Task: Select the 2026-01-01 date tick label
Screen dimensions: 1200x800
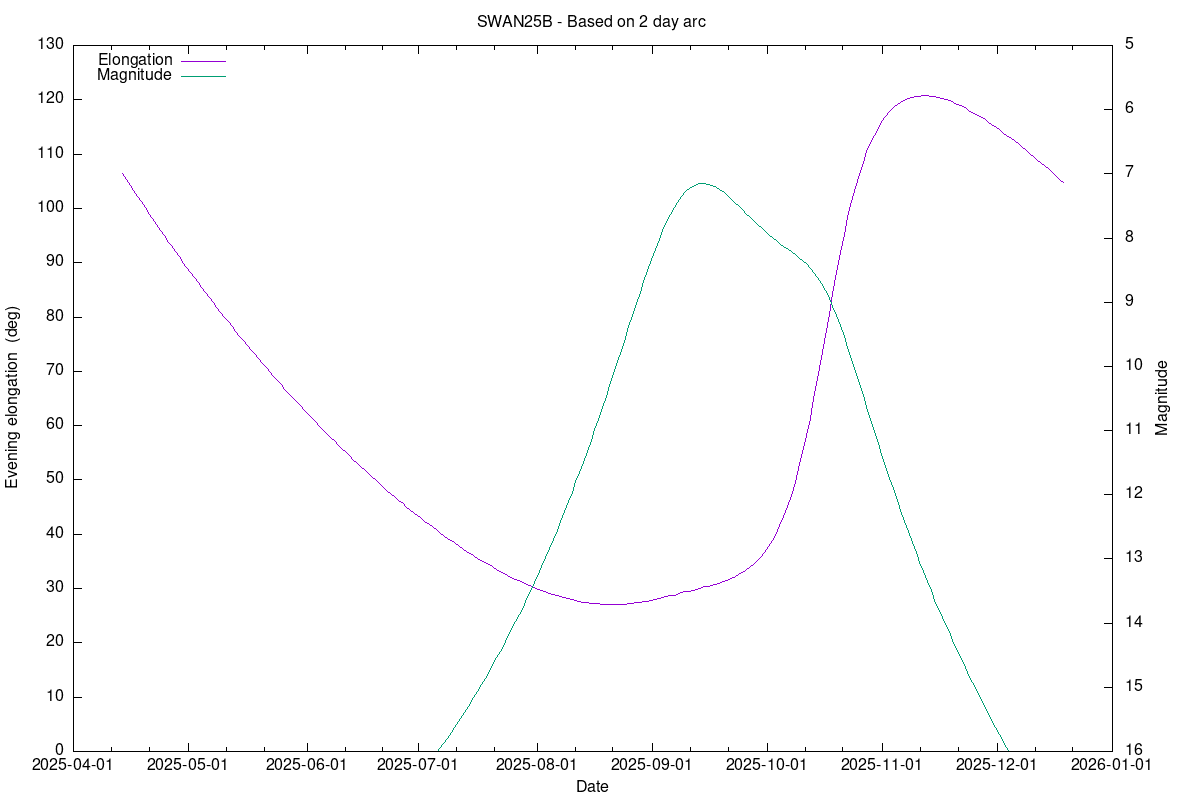Action: tap(1112, 765)
